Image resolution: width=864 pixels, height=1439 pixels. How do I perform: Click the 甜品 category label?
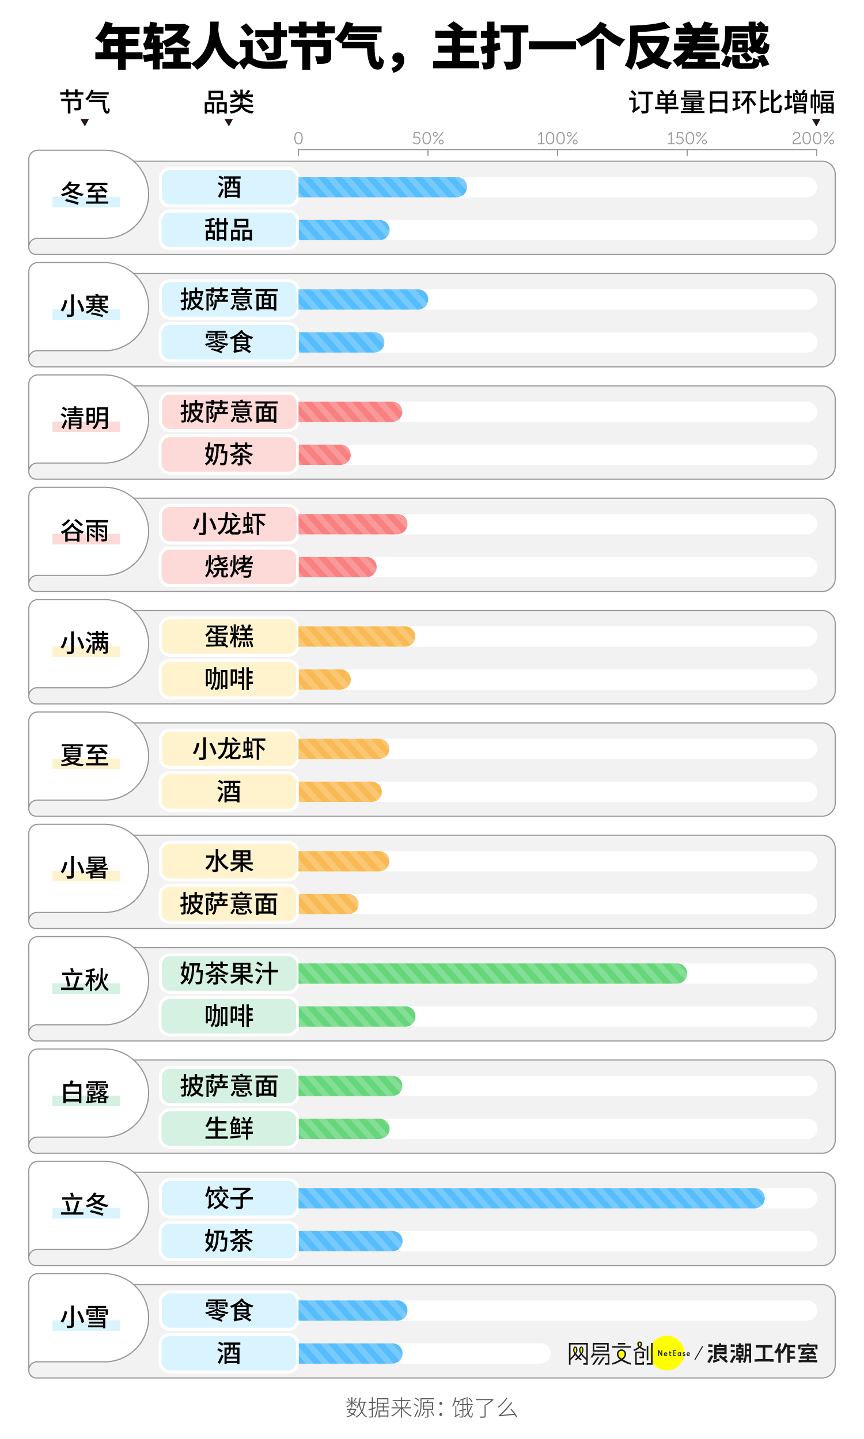(x=229, y=230)
